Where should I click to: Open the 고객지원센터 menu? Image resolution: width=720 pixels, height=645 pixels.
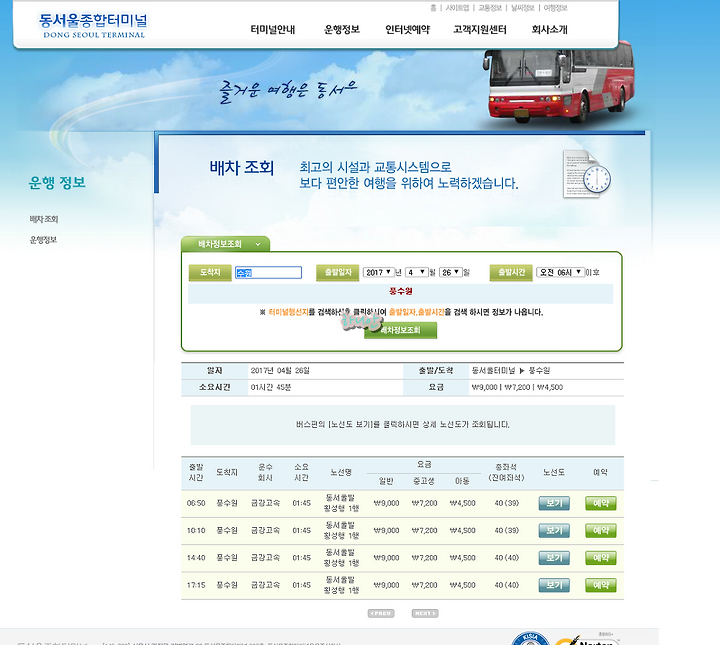(x=480, y=29)
